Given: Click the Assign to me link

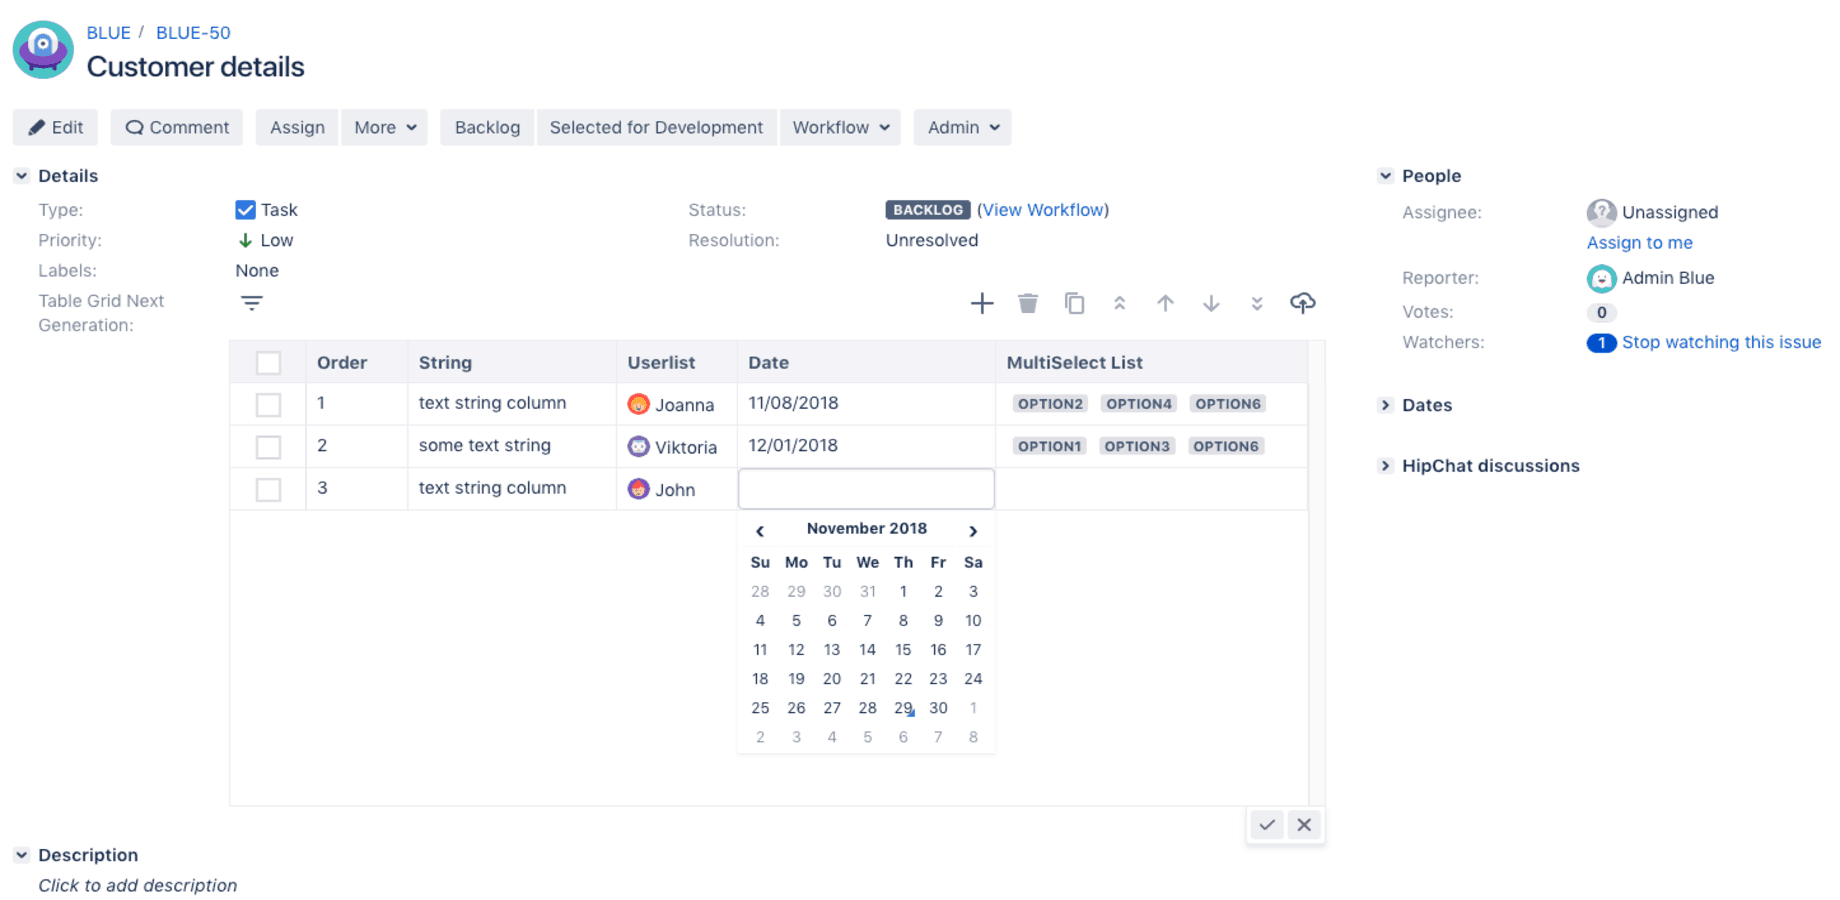Looking at the screenshot, I should tap(1640, 242).
